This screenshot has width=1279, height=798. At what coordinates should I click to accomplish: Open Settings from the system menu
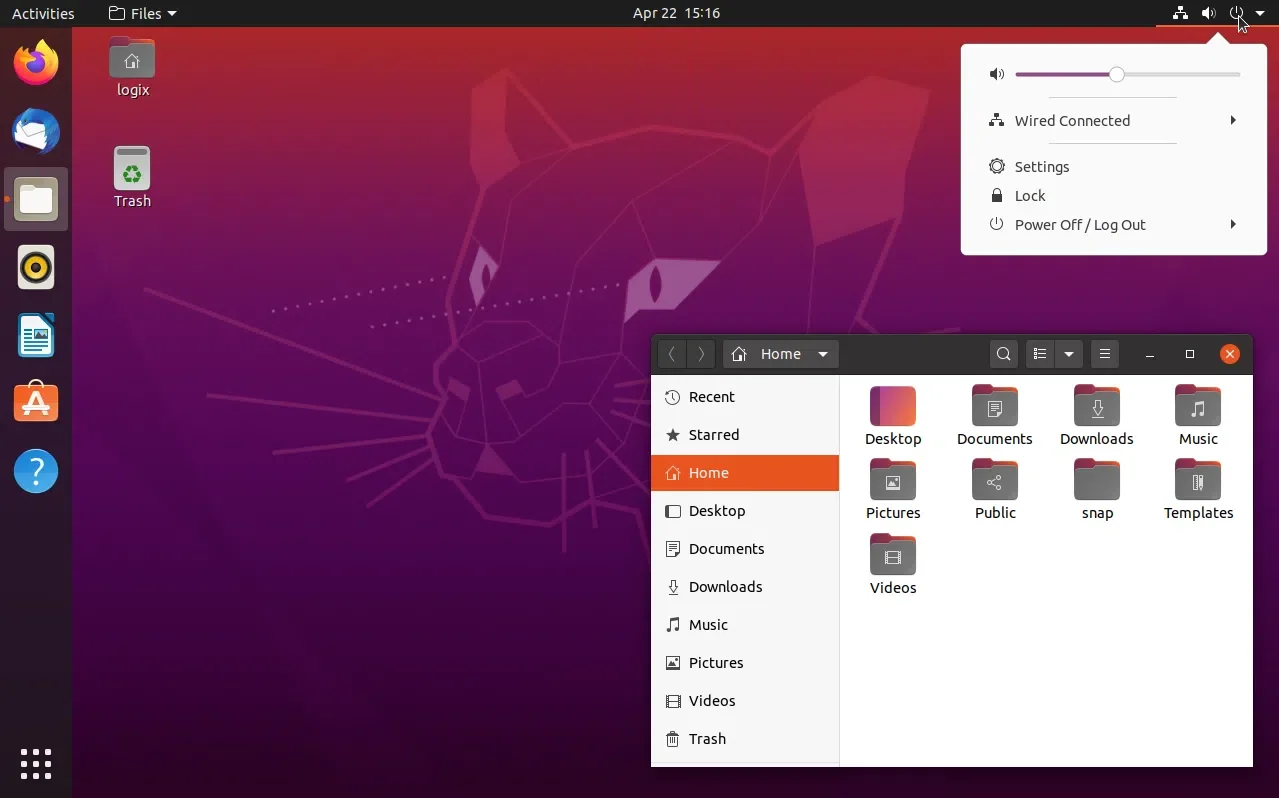click(1114, 167)
